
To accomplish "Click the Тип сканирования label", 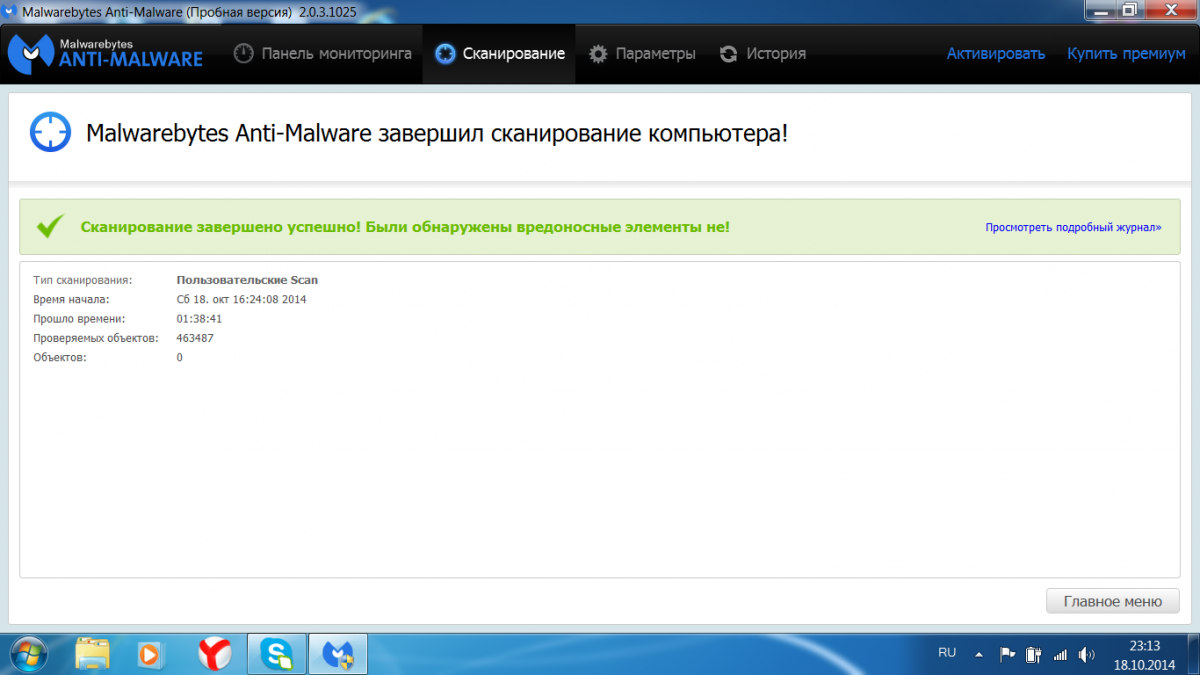I will [82, 280].
